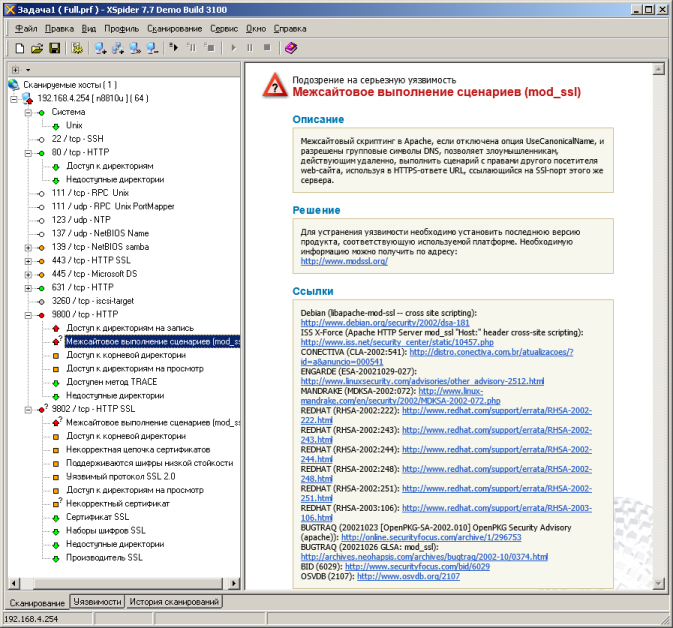The height and width of the screenshot is (628, 673).
Task: Switch to the Уязвимости tab
Action: tap(97, 602)
